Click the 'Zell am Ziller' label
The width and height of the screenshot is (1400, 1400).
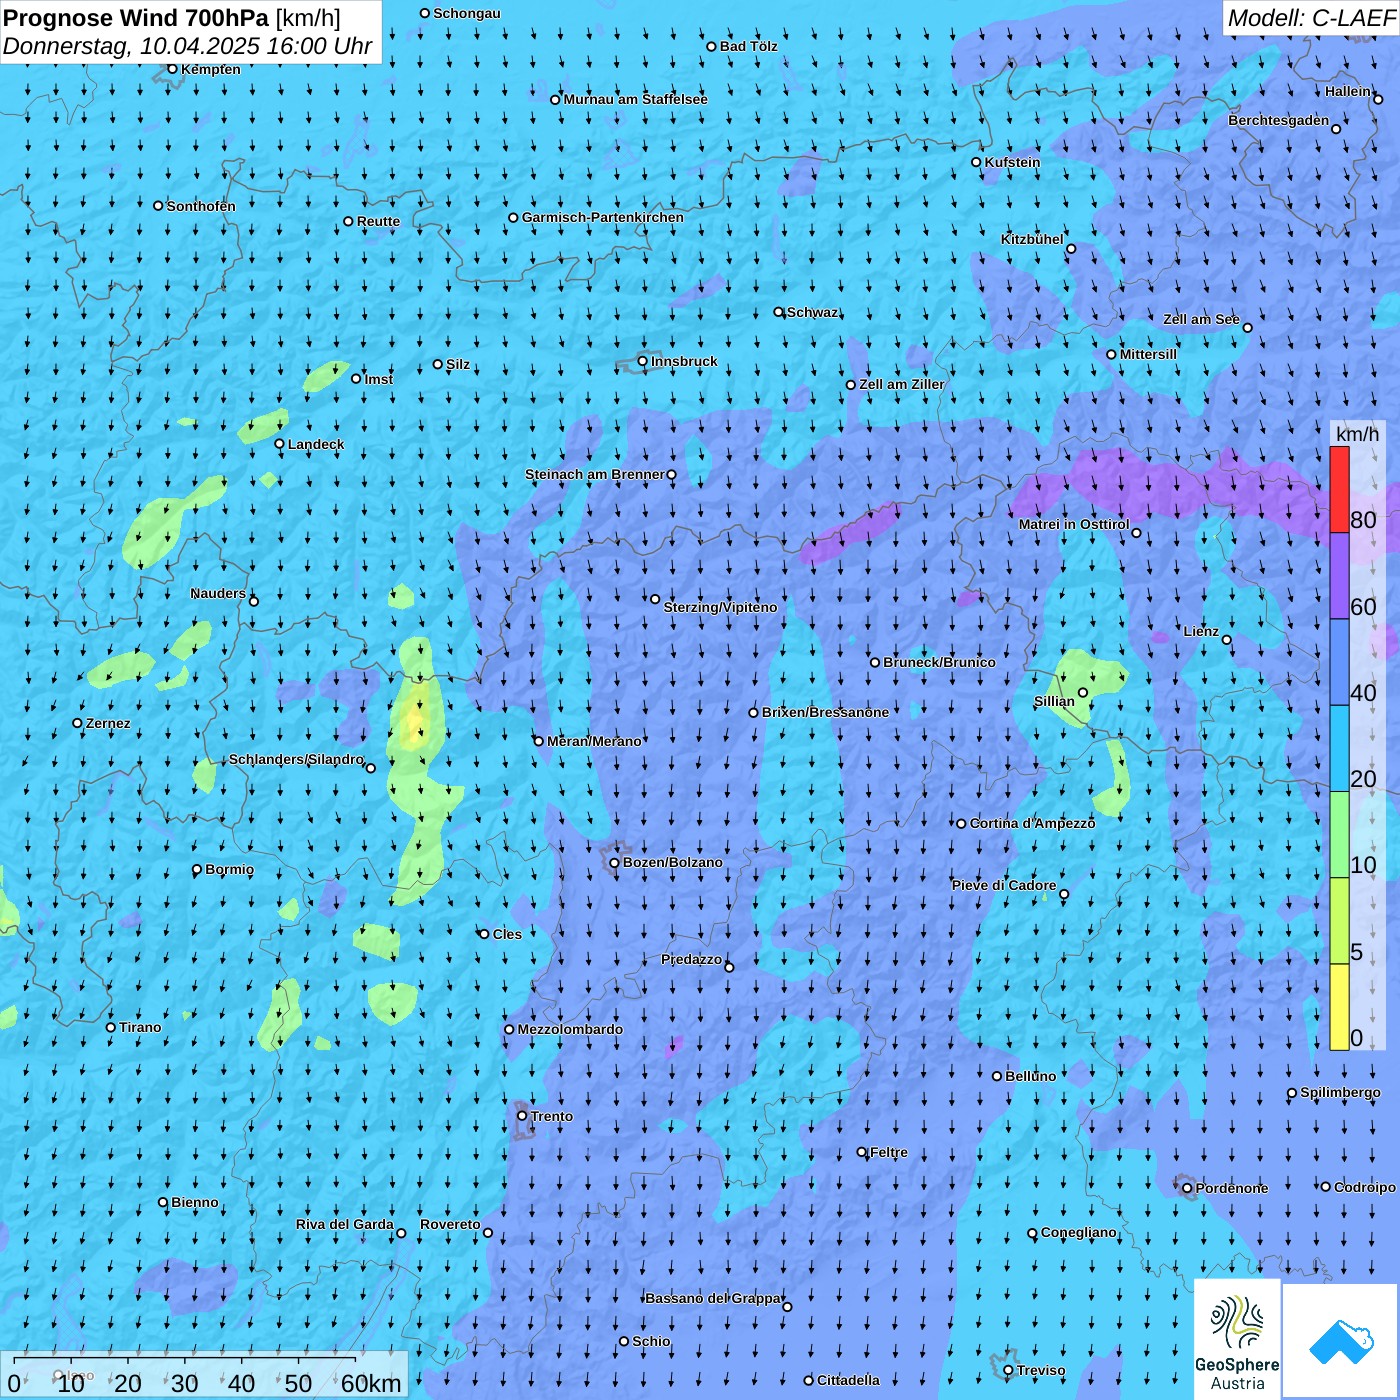tap(902, 384)
